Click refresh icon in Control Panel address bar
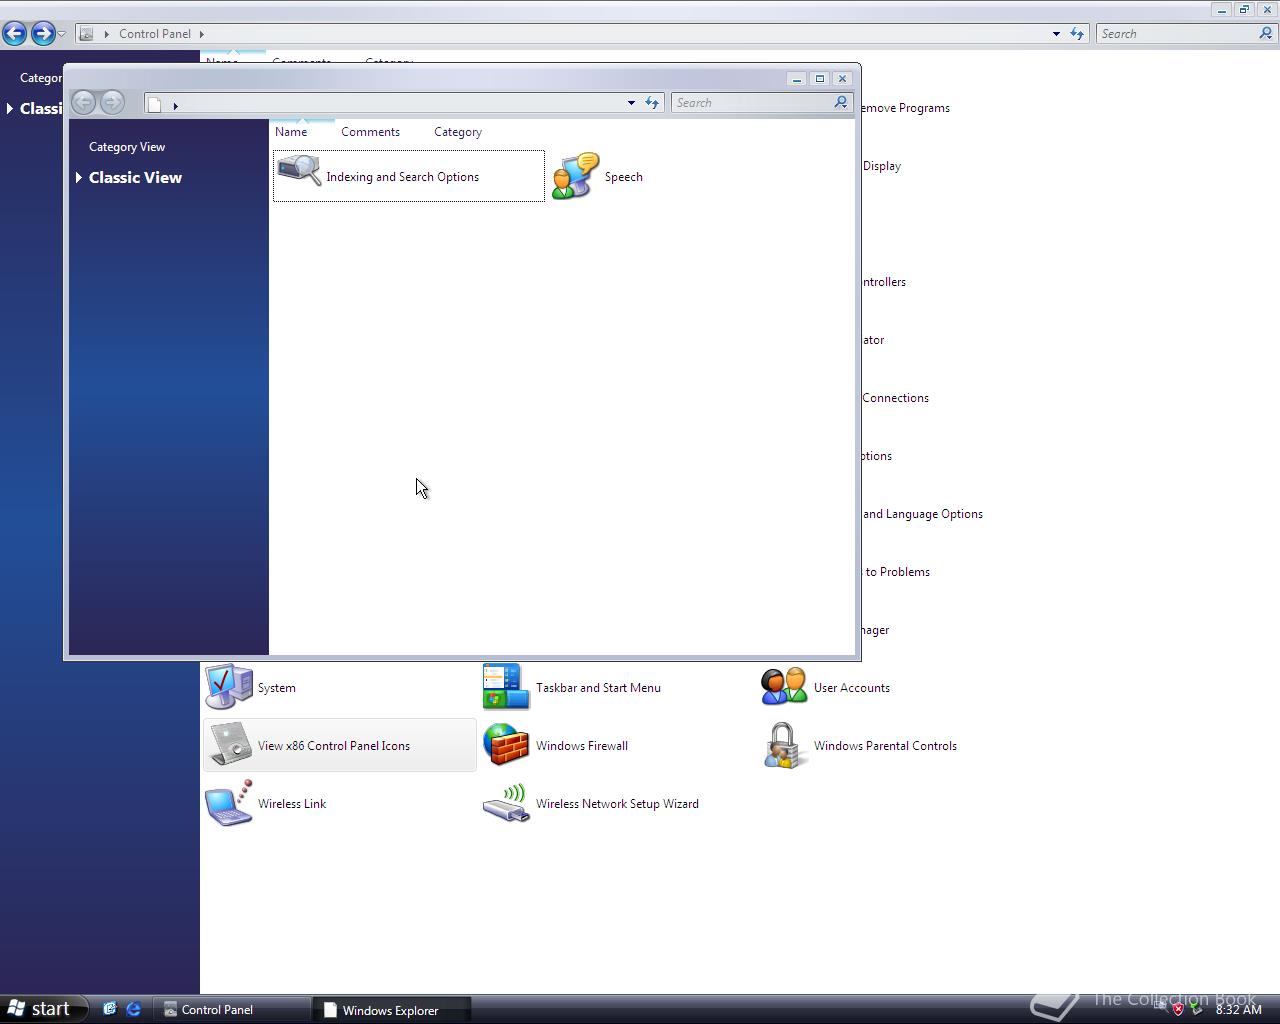 1077,33
